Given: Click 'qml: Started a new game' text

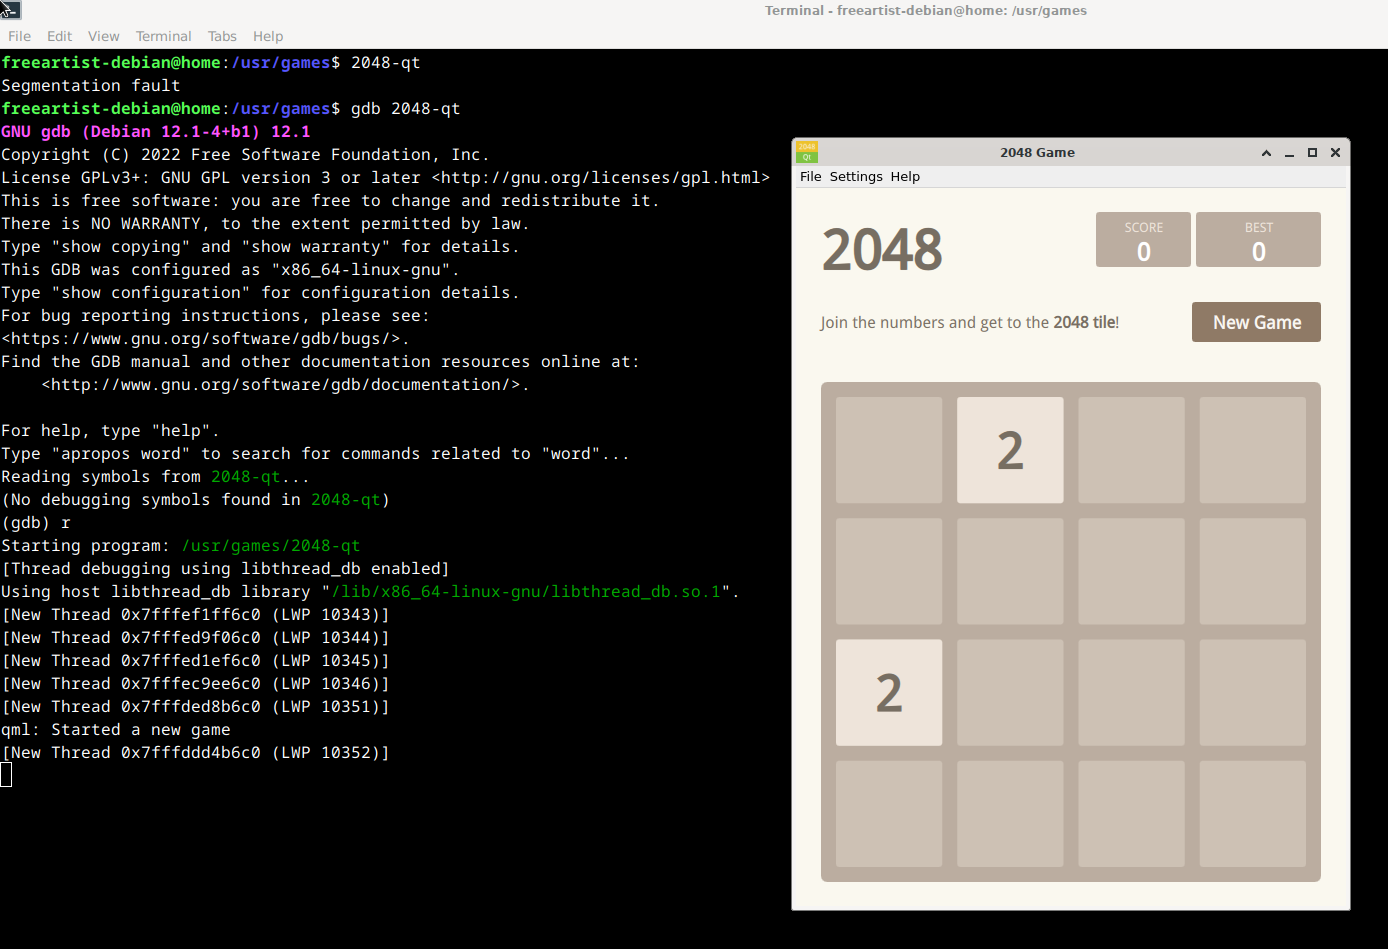Looking at the screenshot, I should click(116, 729).
